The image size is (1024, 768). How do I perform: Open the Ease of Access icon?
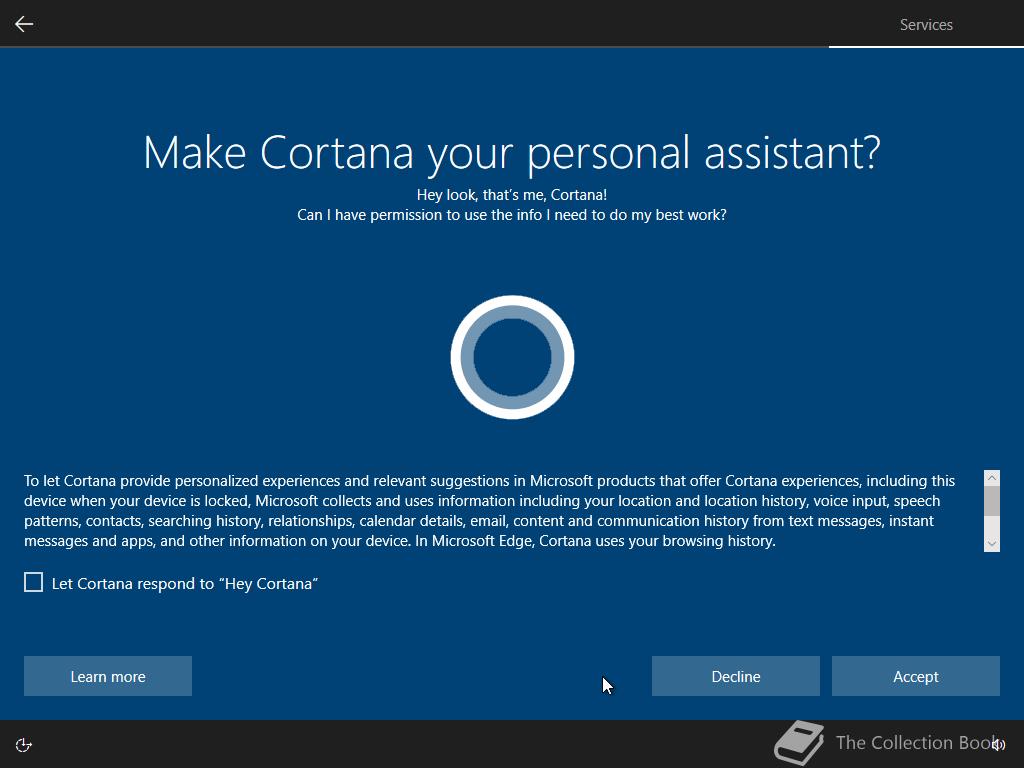[24, 745]
